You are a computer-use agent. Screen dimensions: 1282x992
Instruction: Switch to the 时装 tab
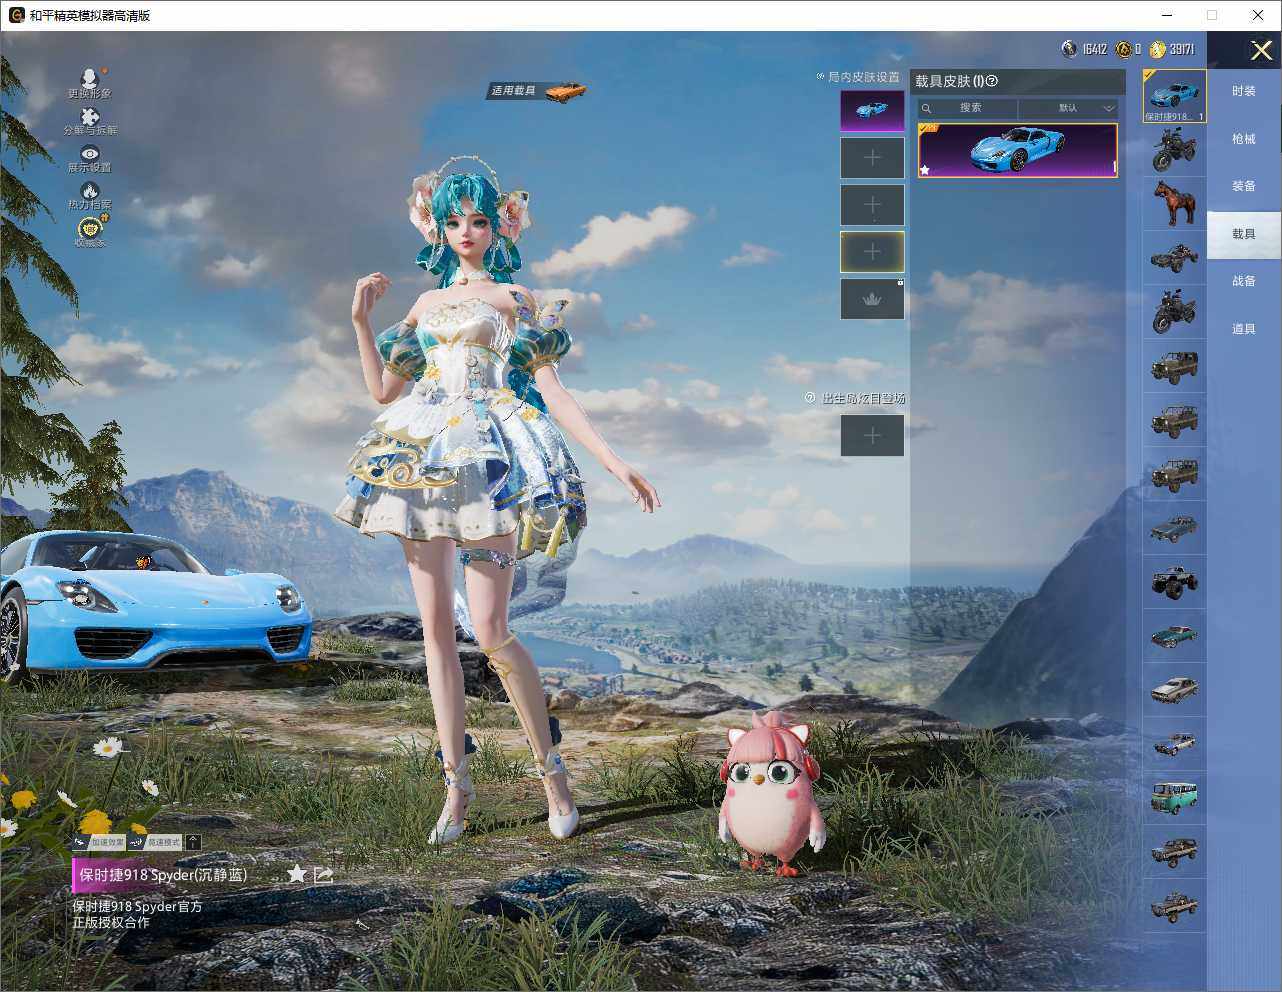[1244, 91]
